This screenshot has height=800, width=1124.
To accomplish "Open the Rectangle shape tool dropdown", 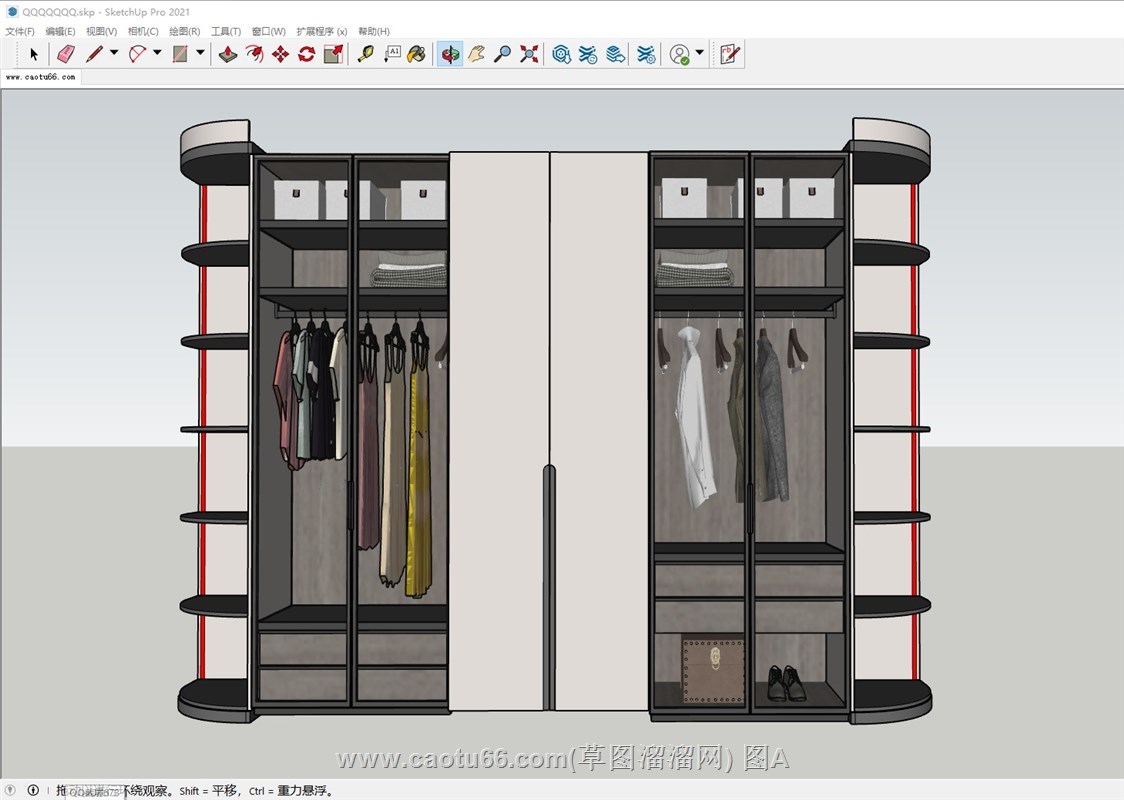I will tap(200, 54).
